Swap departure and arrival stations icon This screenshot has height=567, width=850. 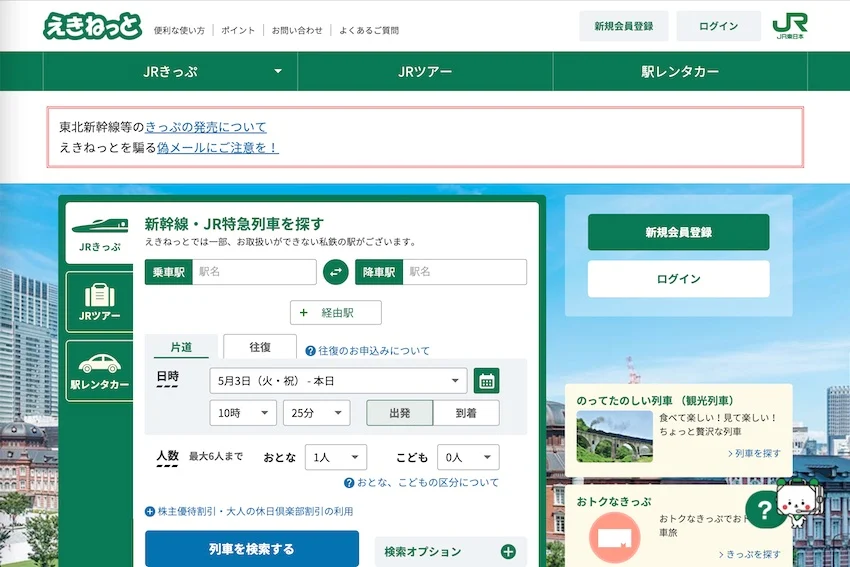click(x=336, y=272)
